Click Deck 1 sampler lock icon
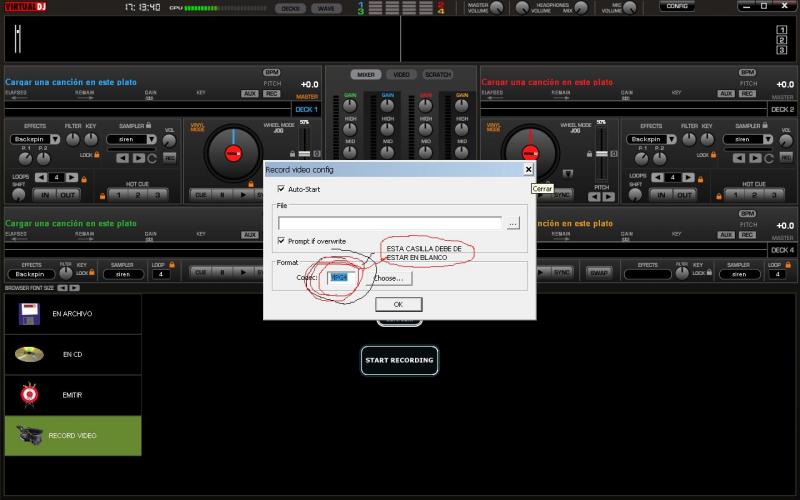 (148, 125)
